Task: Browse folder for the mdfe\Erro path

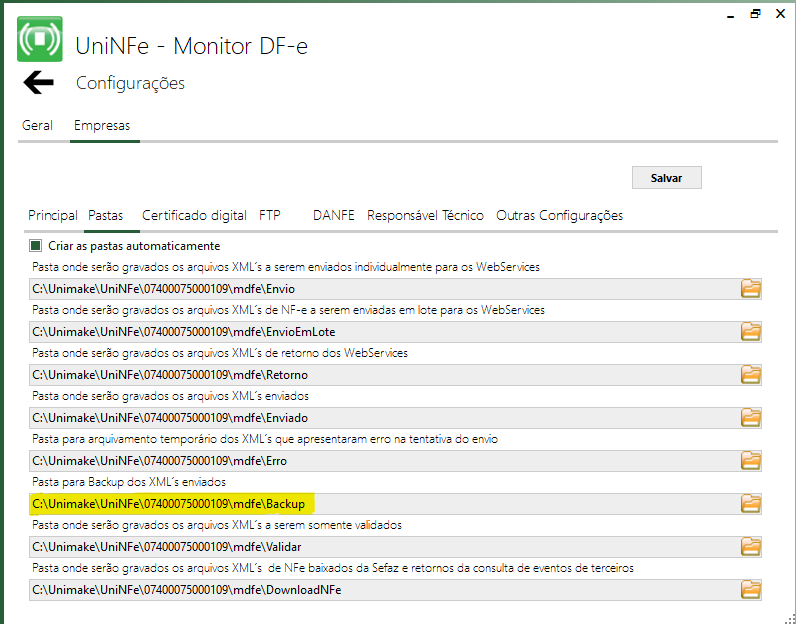Action: tap(750, 461)
